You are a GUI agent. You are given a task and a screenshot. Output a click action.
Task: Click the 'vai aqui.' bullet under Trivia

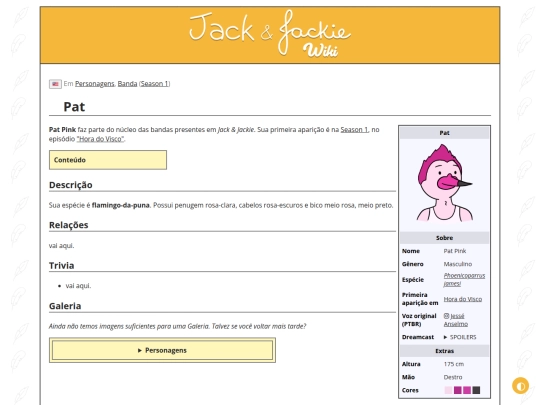click(78, 286)
